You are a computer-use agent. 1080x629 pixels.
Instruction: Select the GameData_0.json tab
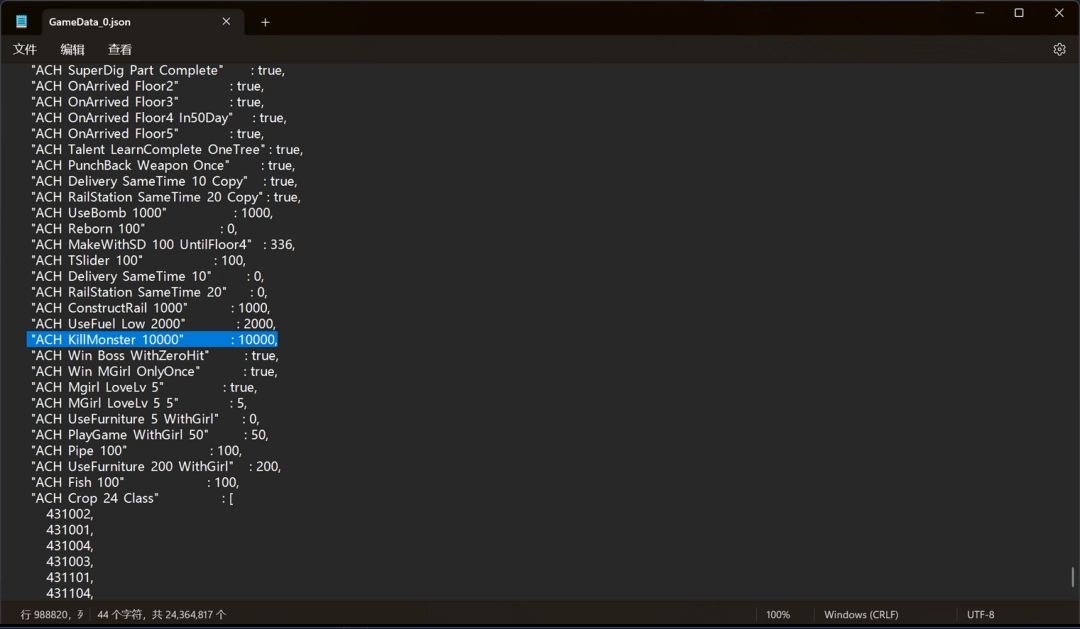[110, 22]
